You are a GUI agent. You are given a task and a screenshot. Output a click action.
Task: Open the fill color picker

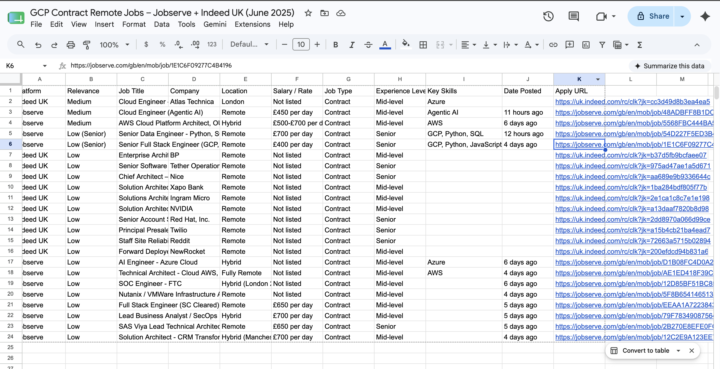pos(405,44)
